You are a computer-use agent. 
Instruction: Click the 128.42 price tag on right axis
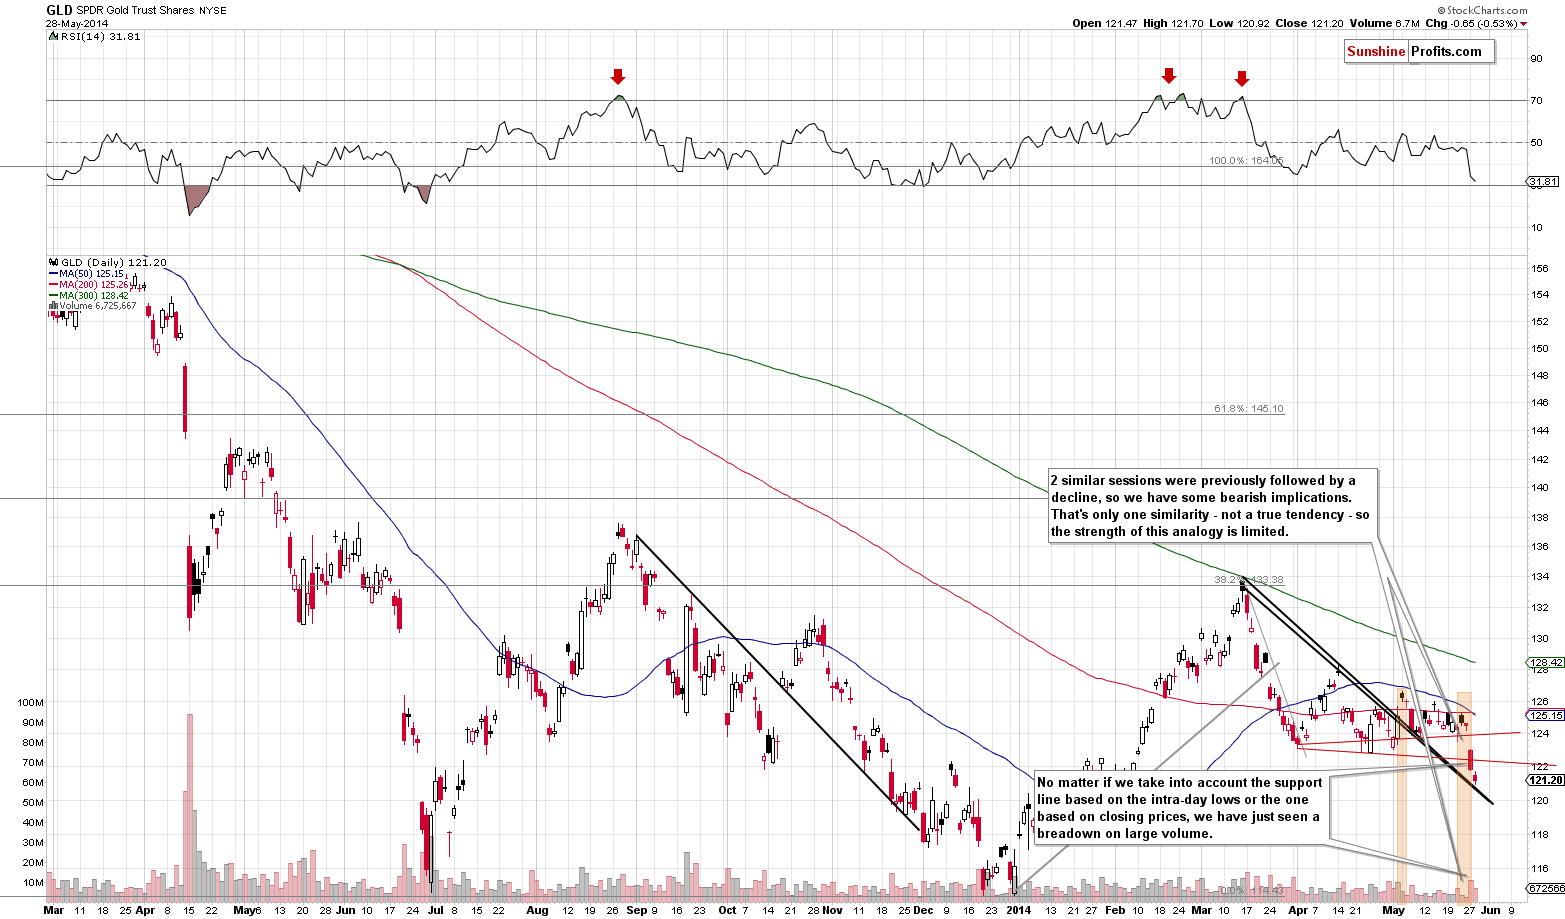click(x=1543, y=662)
